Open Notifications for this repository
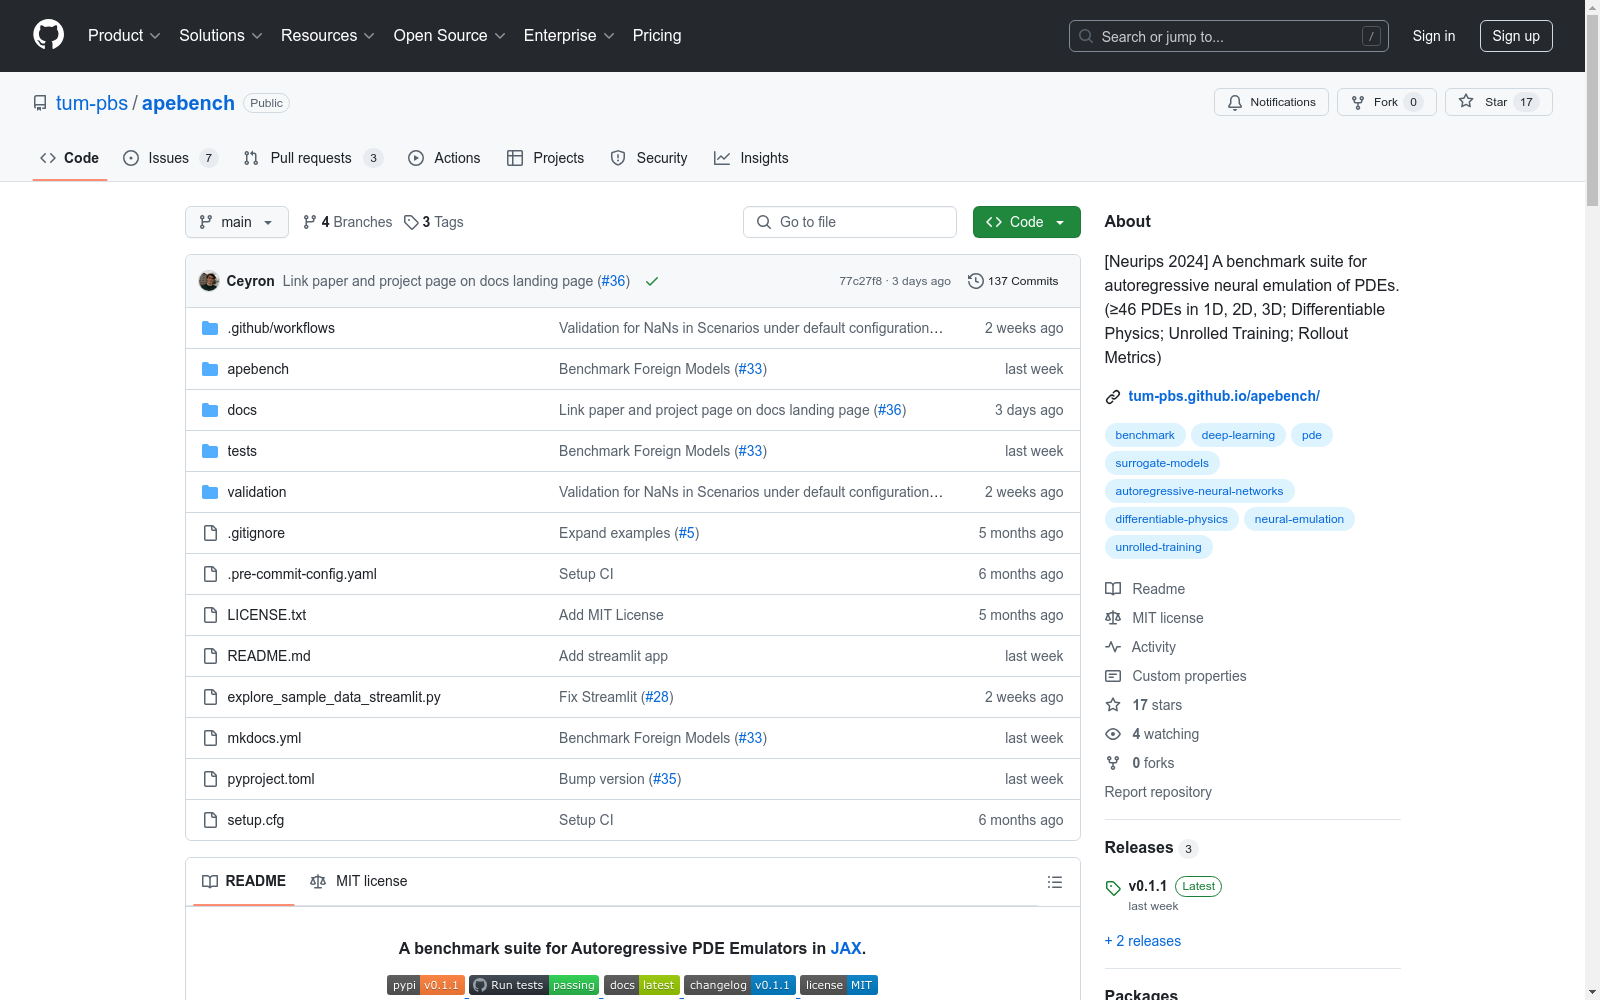This screenshot has height=1000, width=1600. [x=1271, y=102]
